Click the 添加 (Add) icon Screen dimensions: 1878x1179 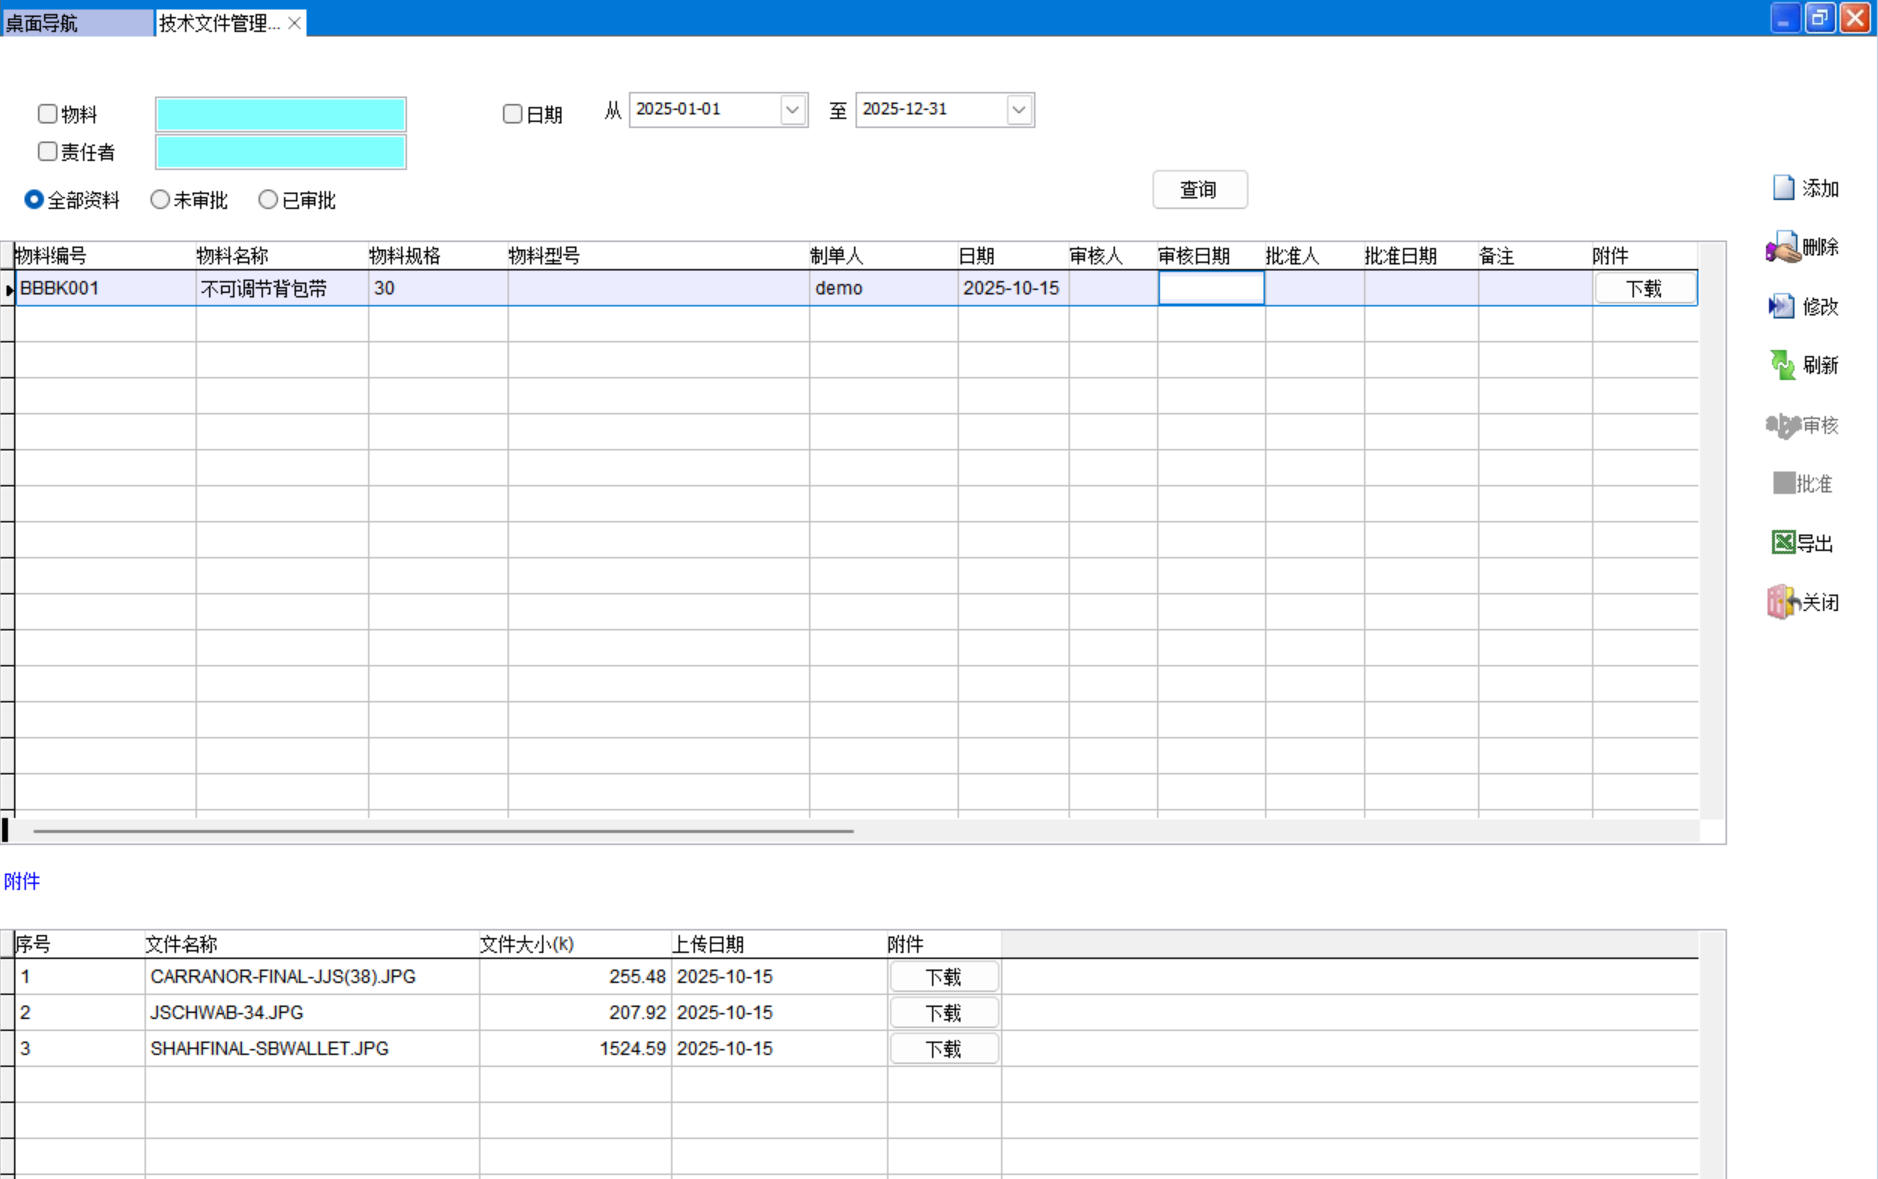click(1784, 188)
